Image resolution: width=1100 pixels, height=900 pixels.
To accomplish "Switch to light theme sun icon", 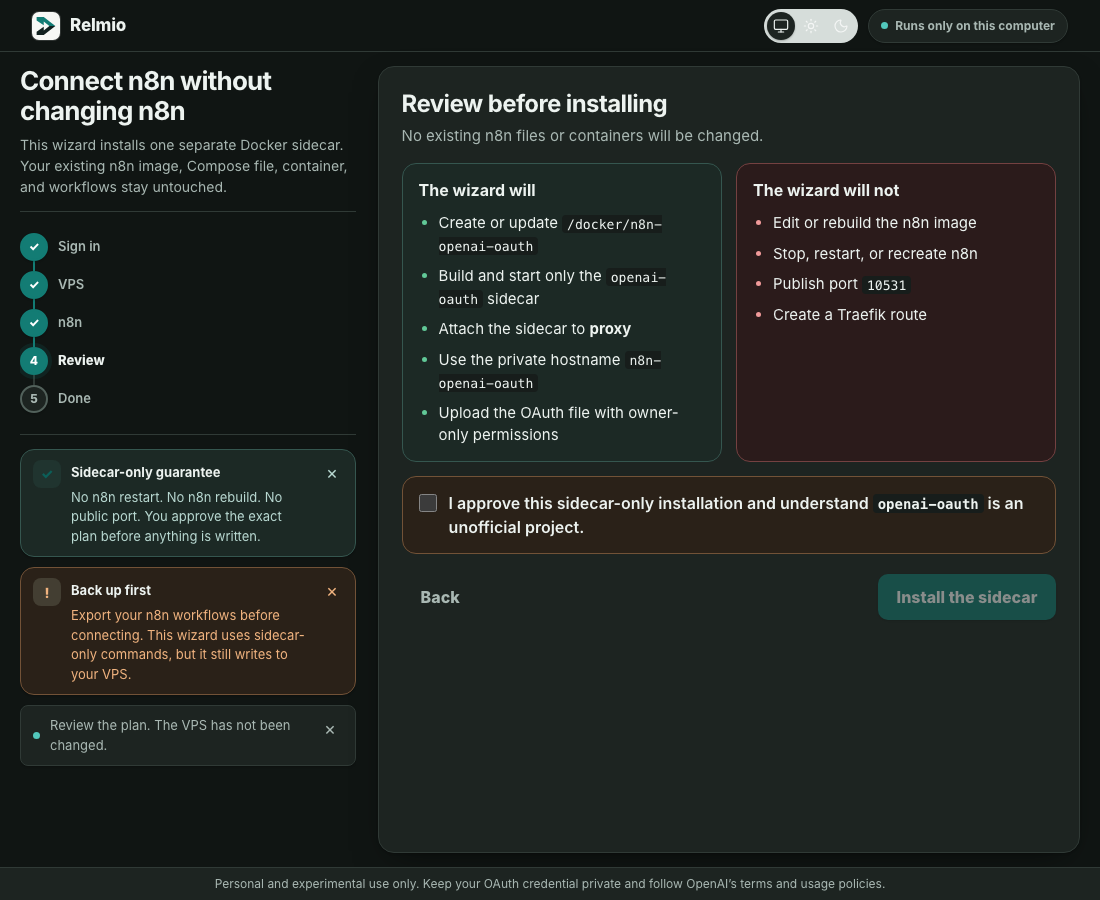I will [x=811, y=26].
